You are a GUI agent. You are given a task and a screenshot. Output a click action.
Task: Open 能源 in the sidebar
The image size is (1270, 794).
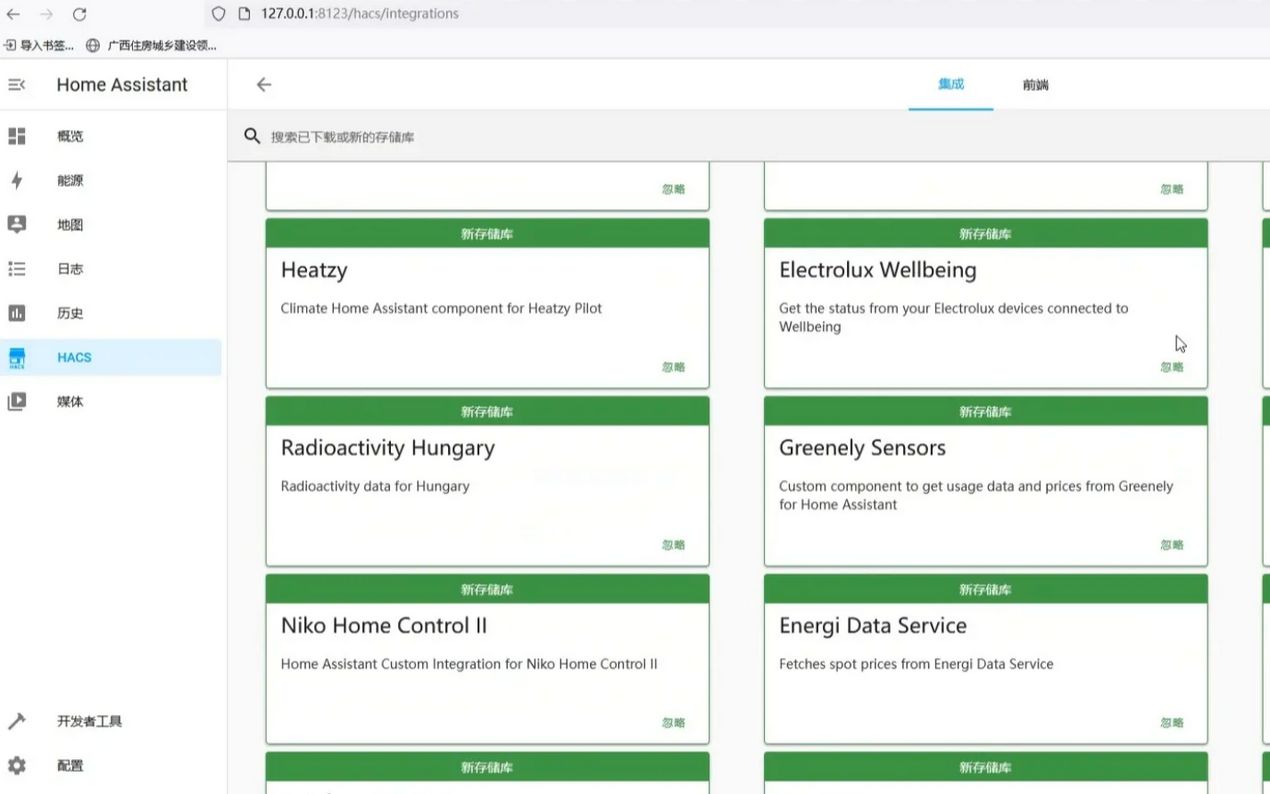point(70,180)
